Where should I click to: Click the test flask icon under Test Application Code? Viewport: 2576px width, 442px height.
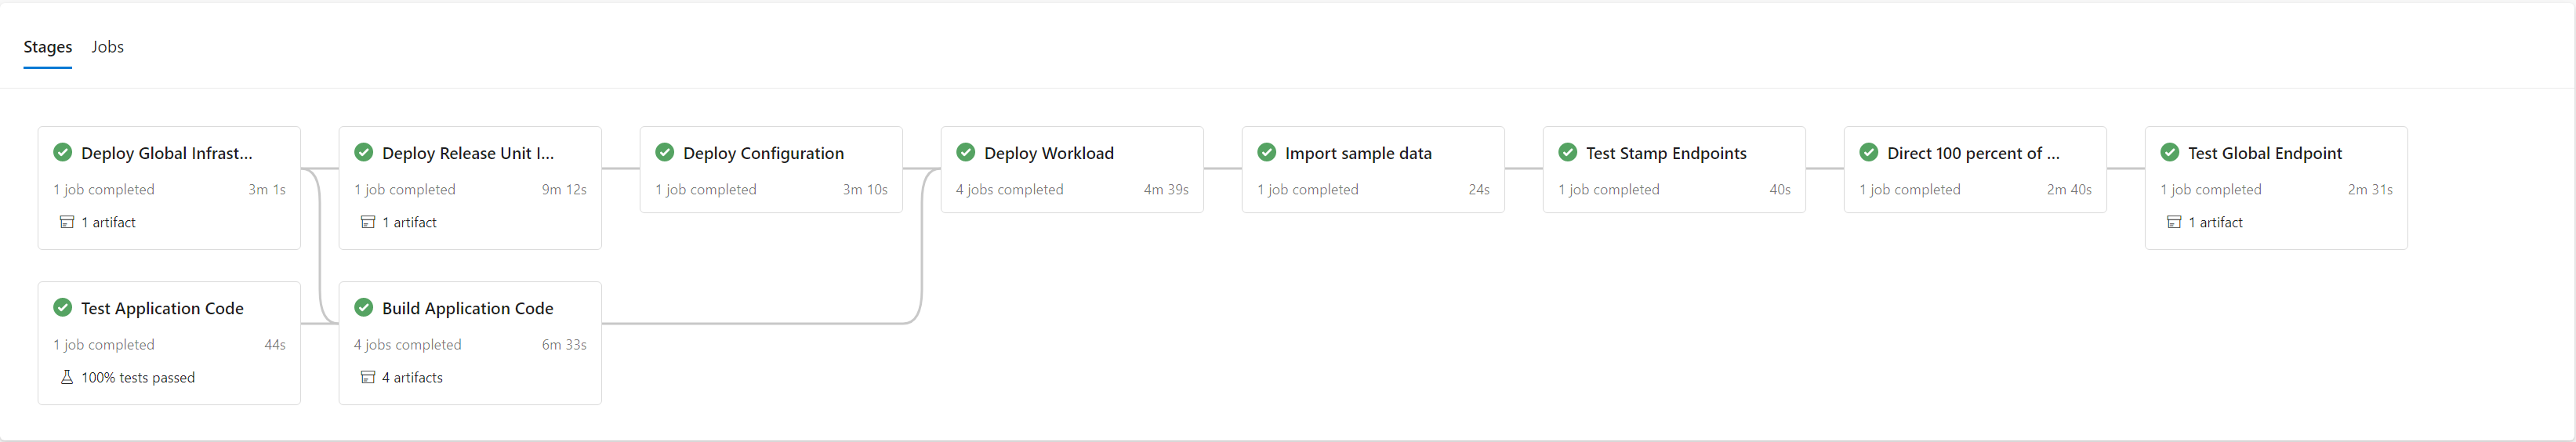(67, 377)
